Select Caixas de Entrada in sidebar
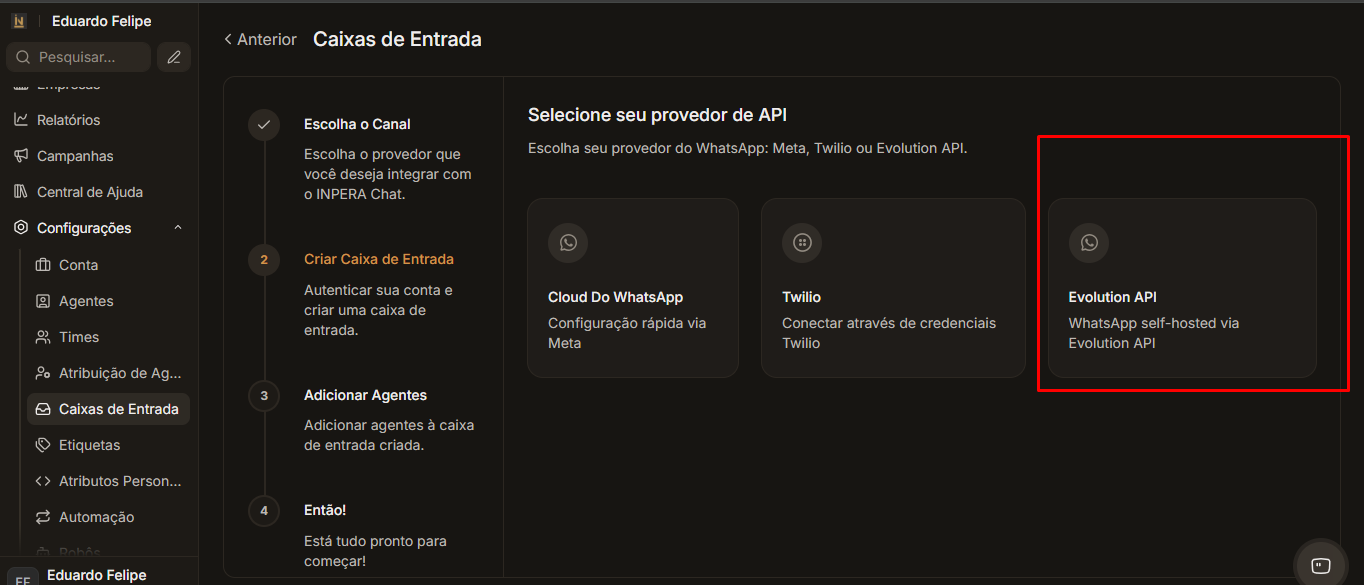The height and width of the screenshot is (585, 1364). pyautogui.click(x=109, y=409)
